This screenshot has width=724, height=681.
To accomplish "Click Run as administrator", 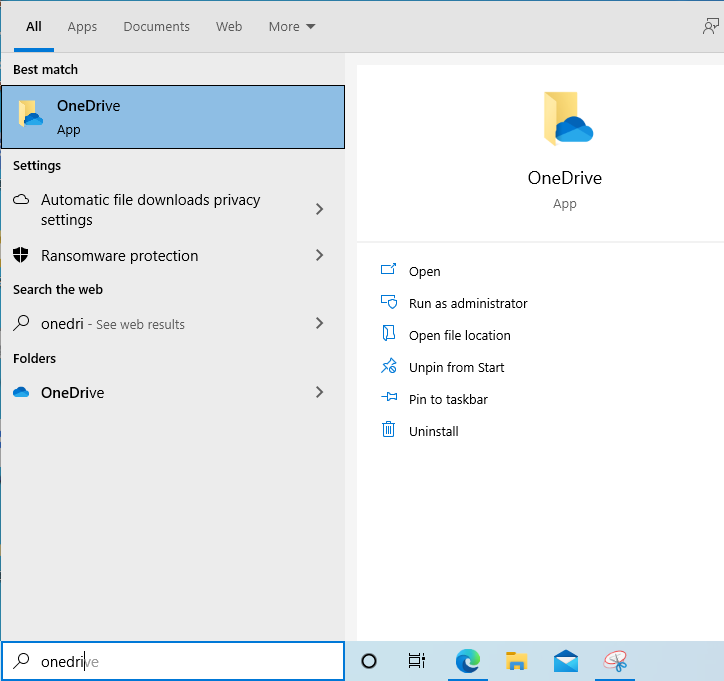I will tap(468, 303).
